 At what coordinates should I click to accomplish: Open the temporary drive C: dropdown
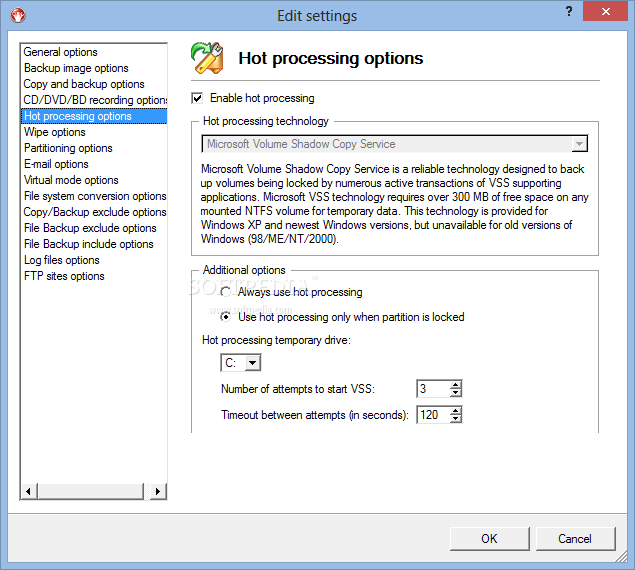[253, 363]
